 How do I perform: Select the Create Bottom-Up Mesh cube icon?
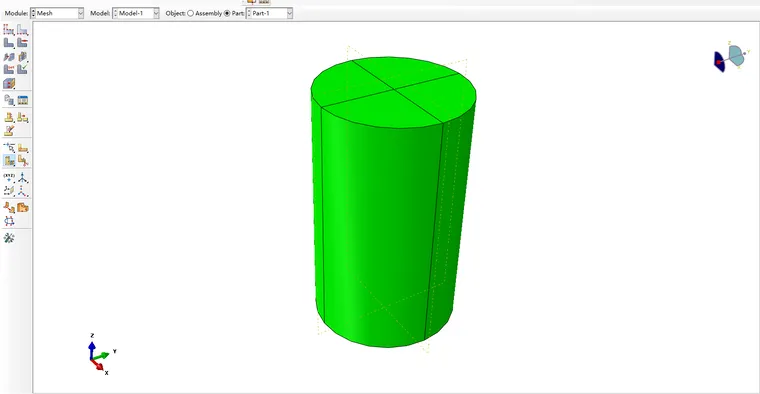coord(9,83)
